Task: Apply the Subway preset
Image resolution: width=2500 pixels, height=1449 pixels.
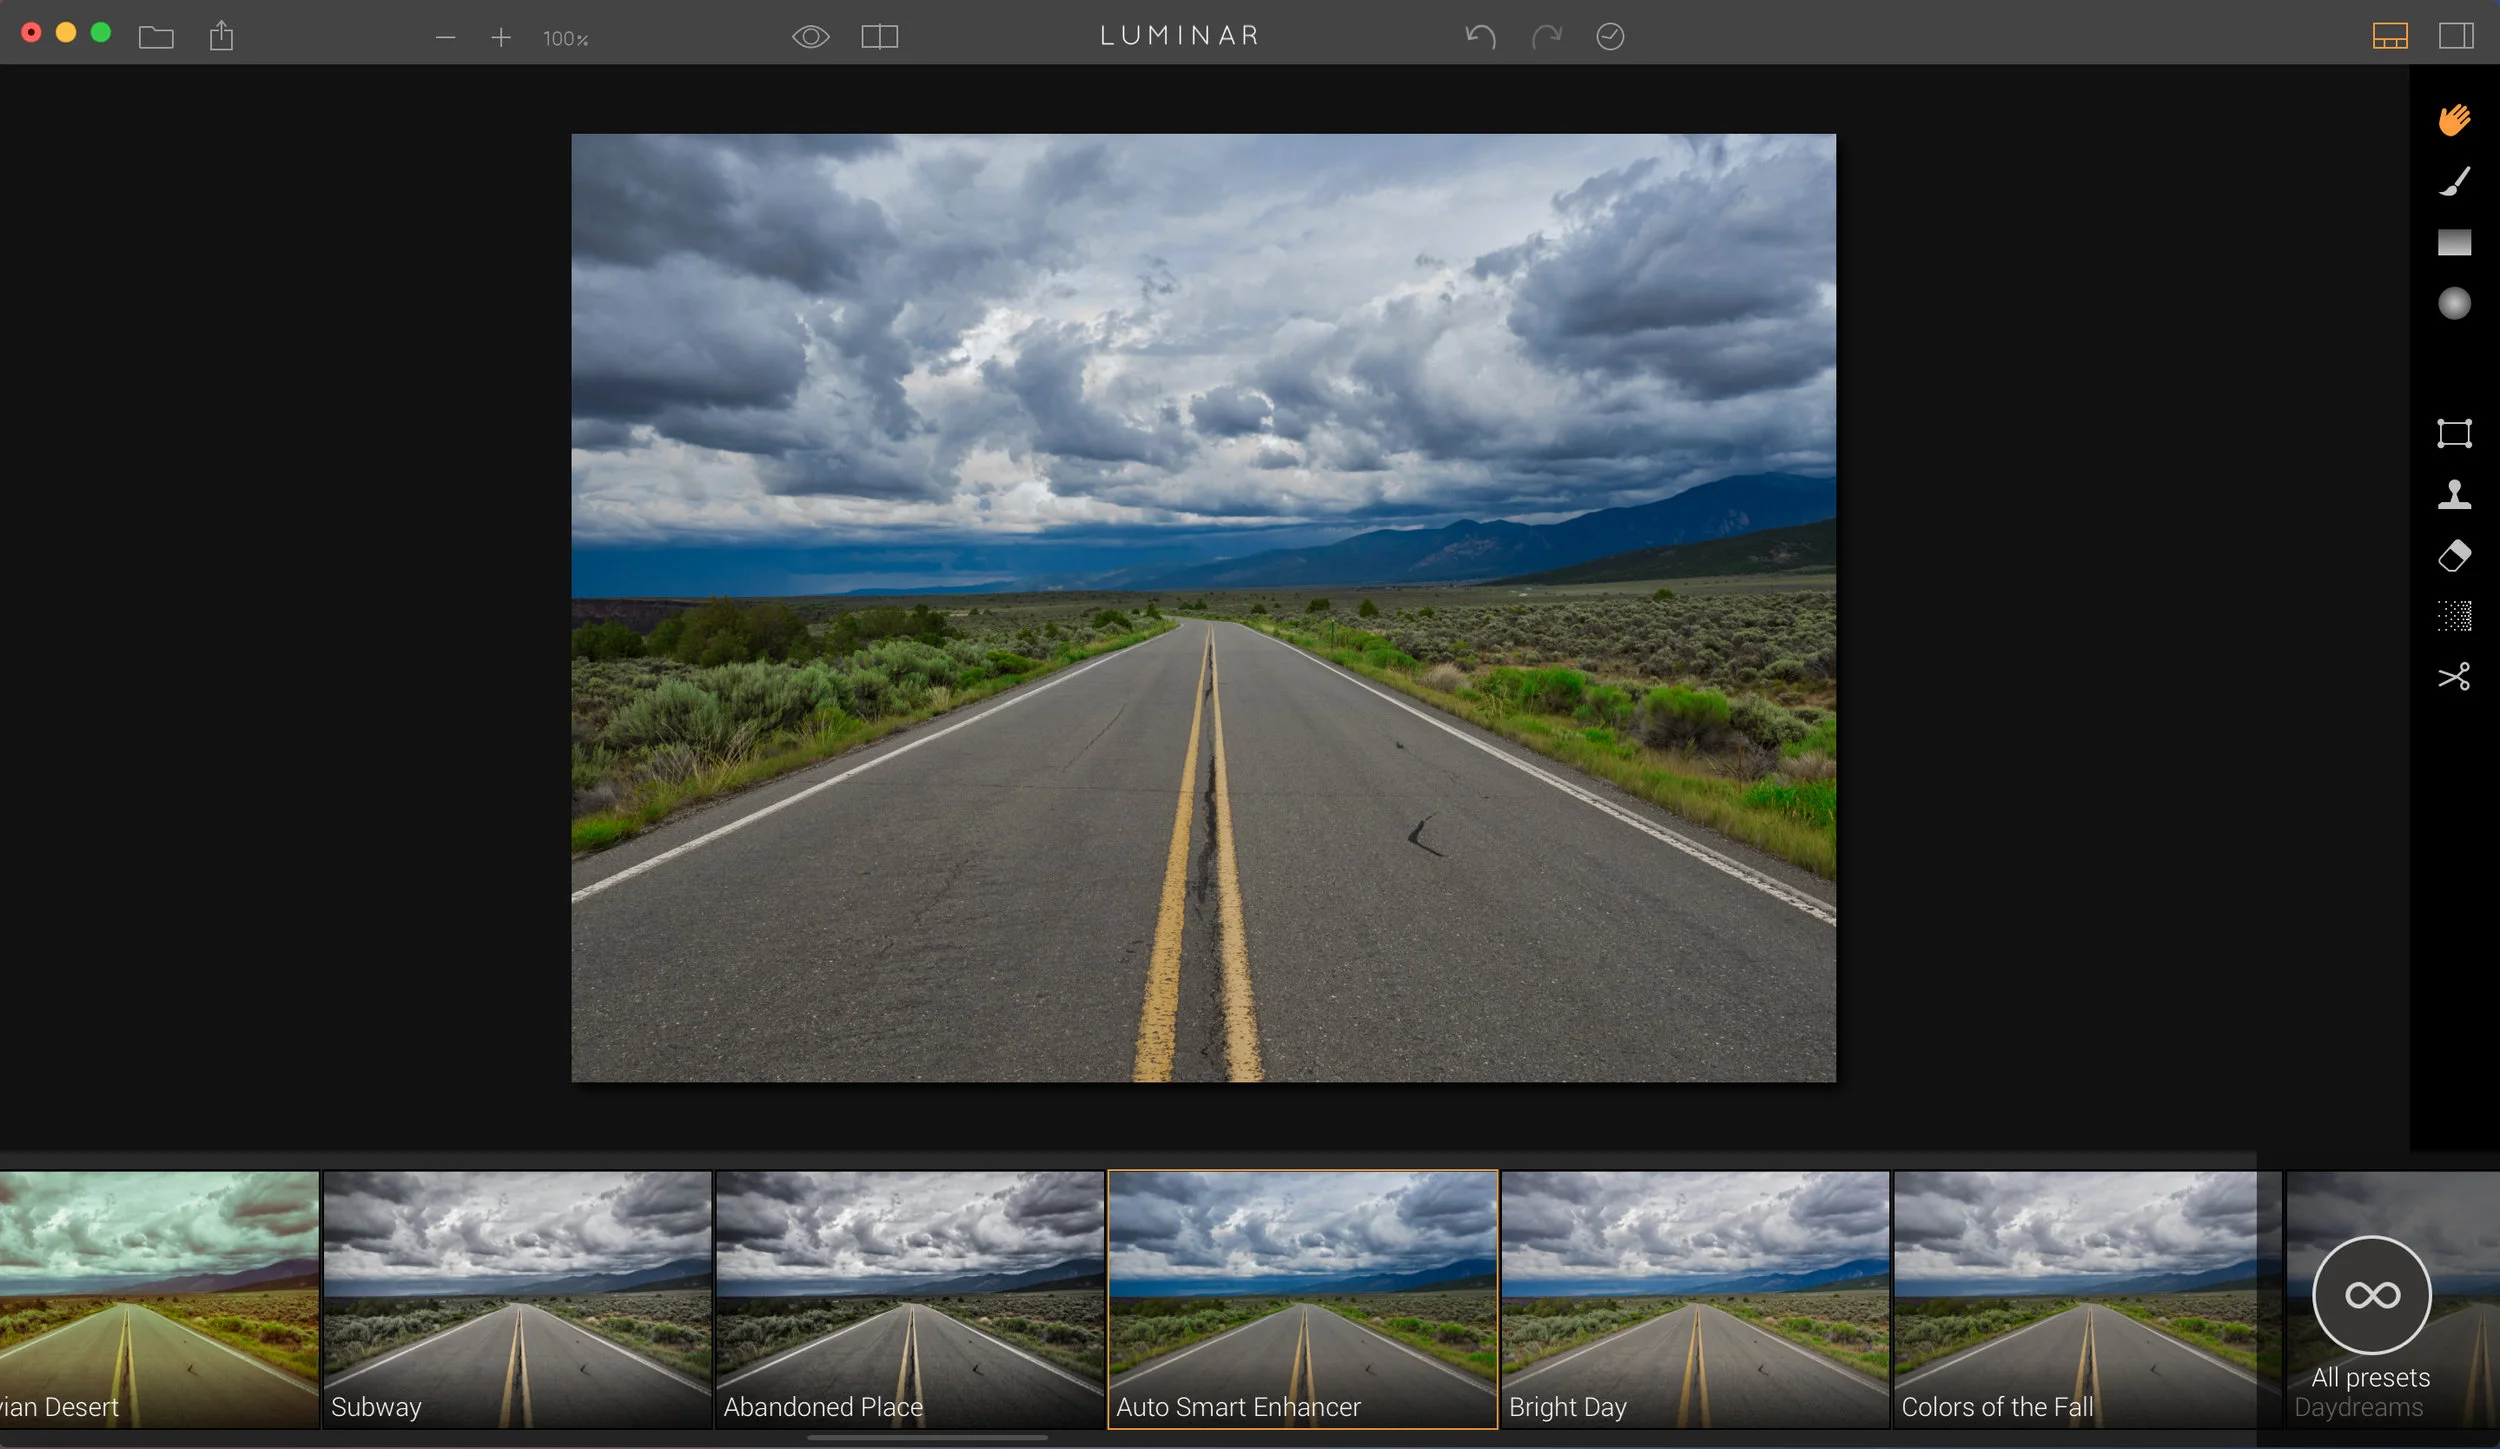Action: point(517,1298)
